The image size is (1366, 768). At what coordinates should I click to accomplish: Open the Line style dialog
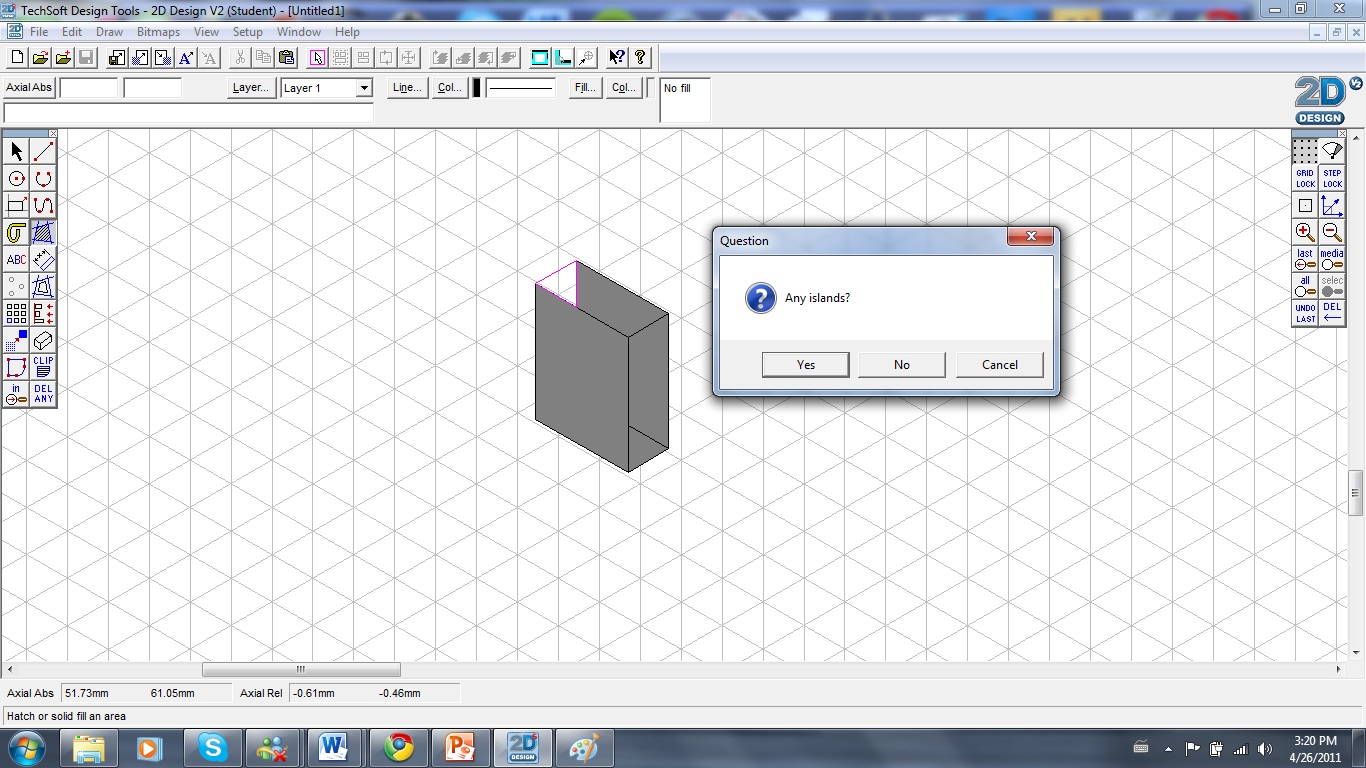coord(405,88)
